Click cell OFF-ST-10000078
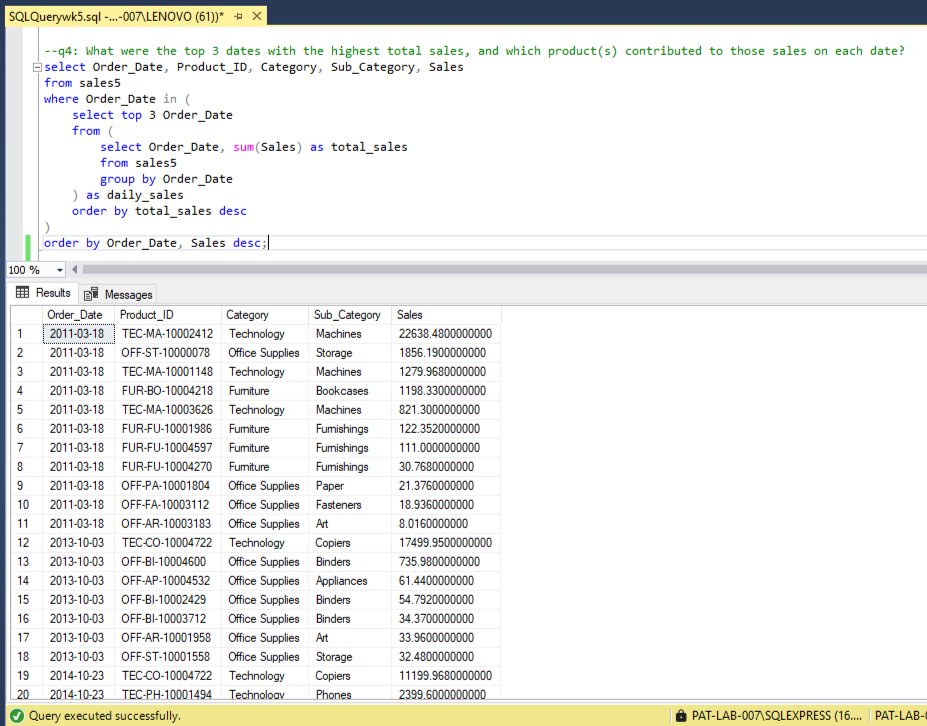 point(167,352)
